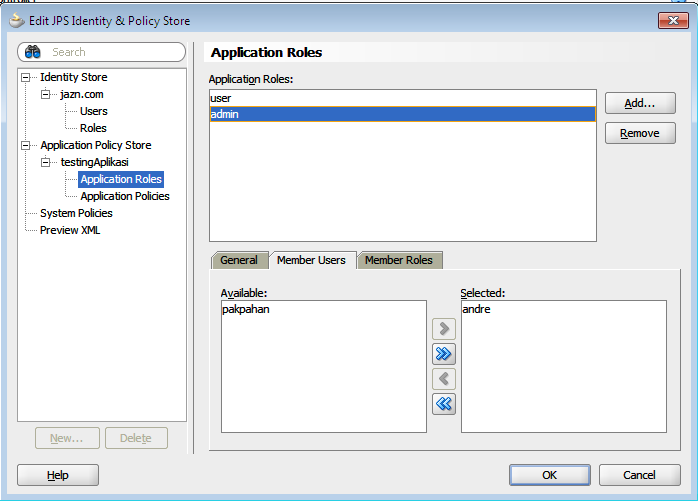Move all users to Selected double arrow
Screen dimensions: 698x501
(444, 354)
